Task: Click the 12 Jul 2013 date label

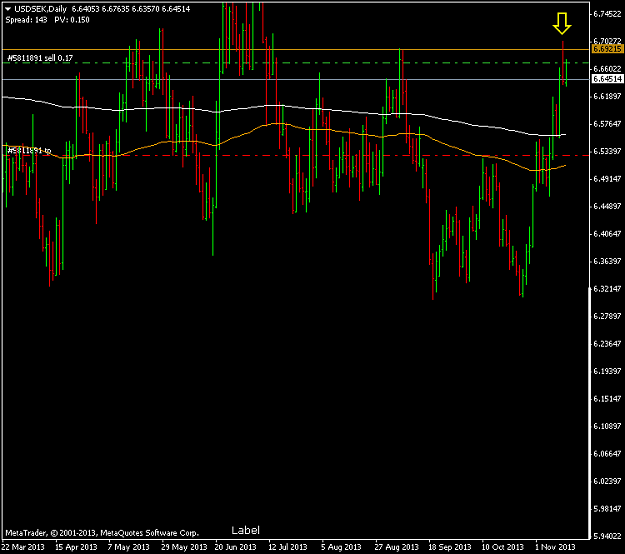Action: (288, 547)
